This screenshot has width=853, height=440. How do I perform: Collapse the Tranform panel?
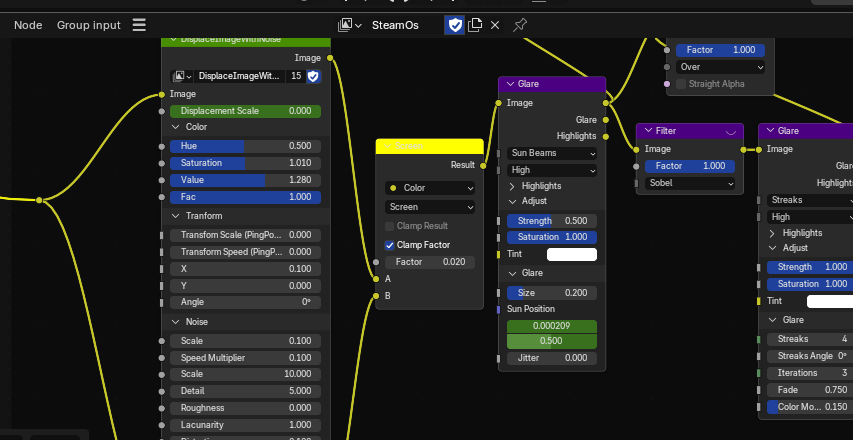[x=175, y=216]
